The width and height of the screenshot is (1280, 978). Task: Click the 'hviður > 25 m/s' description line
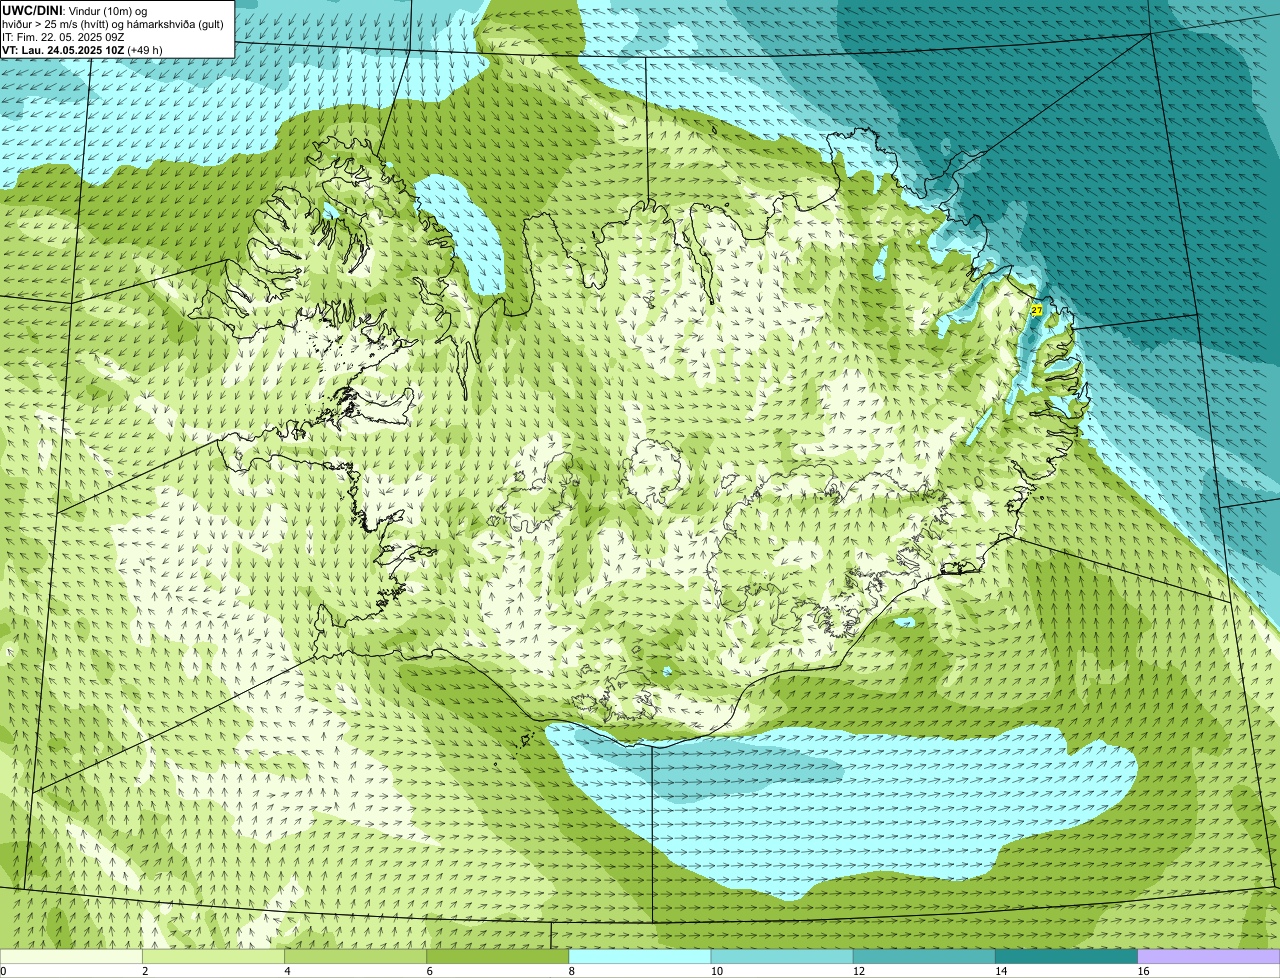tap(113, 24)
